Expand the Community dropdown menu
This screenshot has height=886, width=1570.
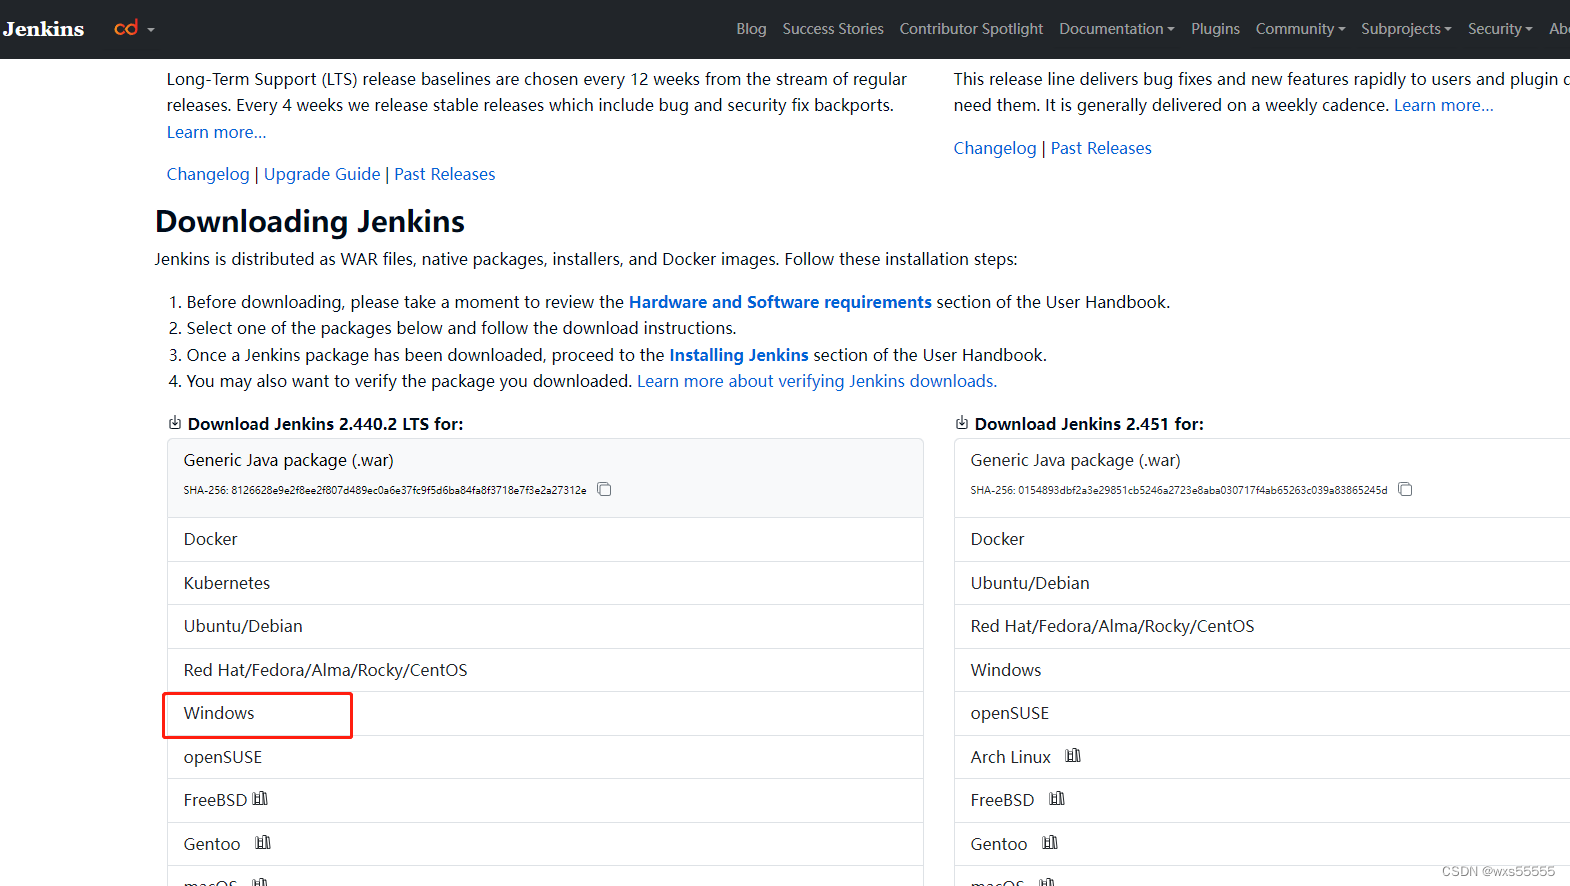tap(1300, 29)
